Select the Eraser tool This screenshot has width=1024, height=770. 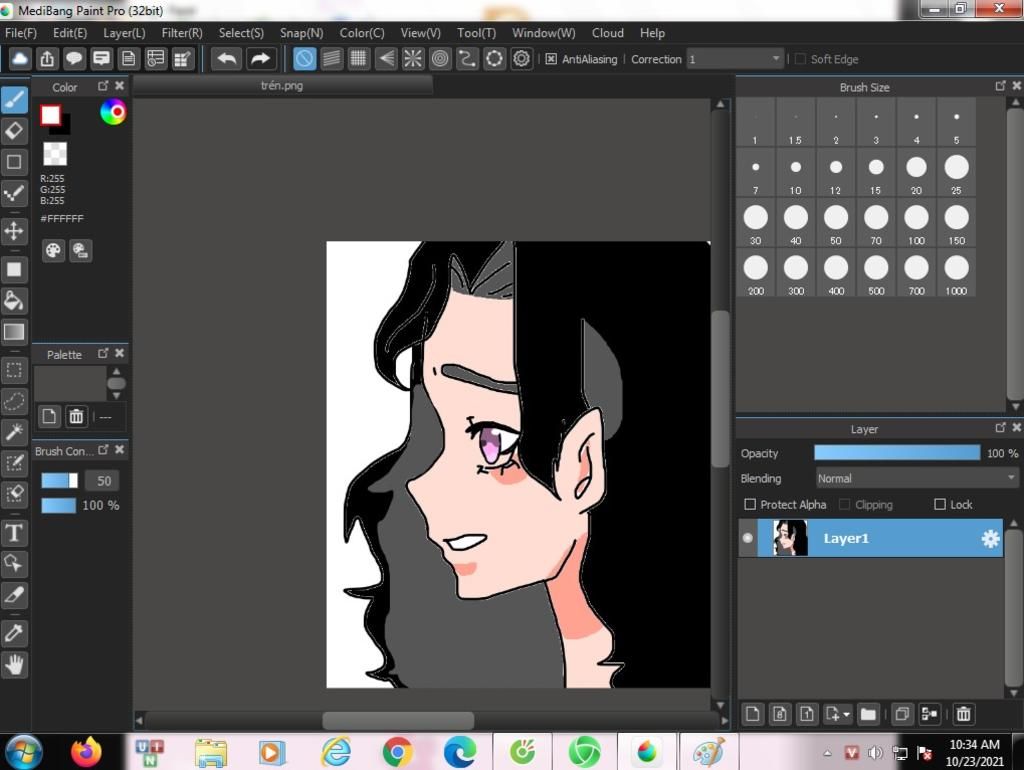point(14,131)
